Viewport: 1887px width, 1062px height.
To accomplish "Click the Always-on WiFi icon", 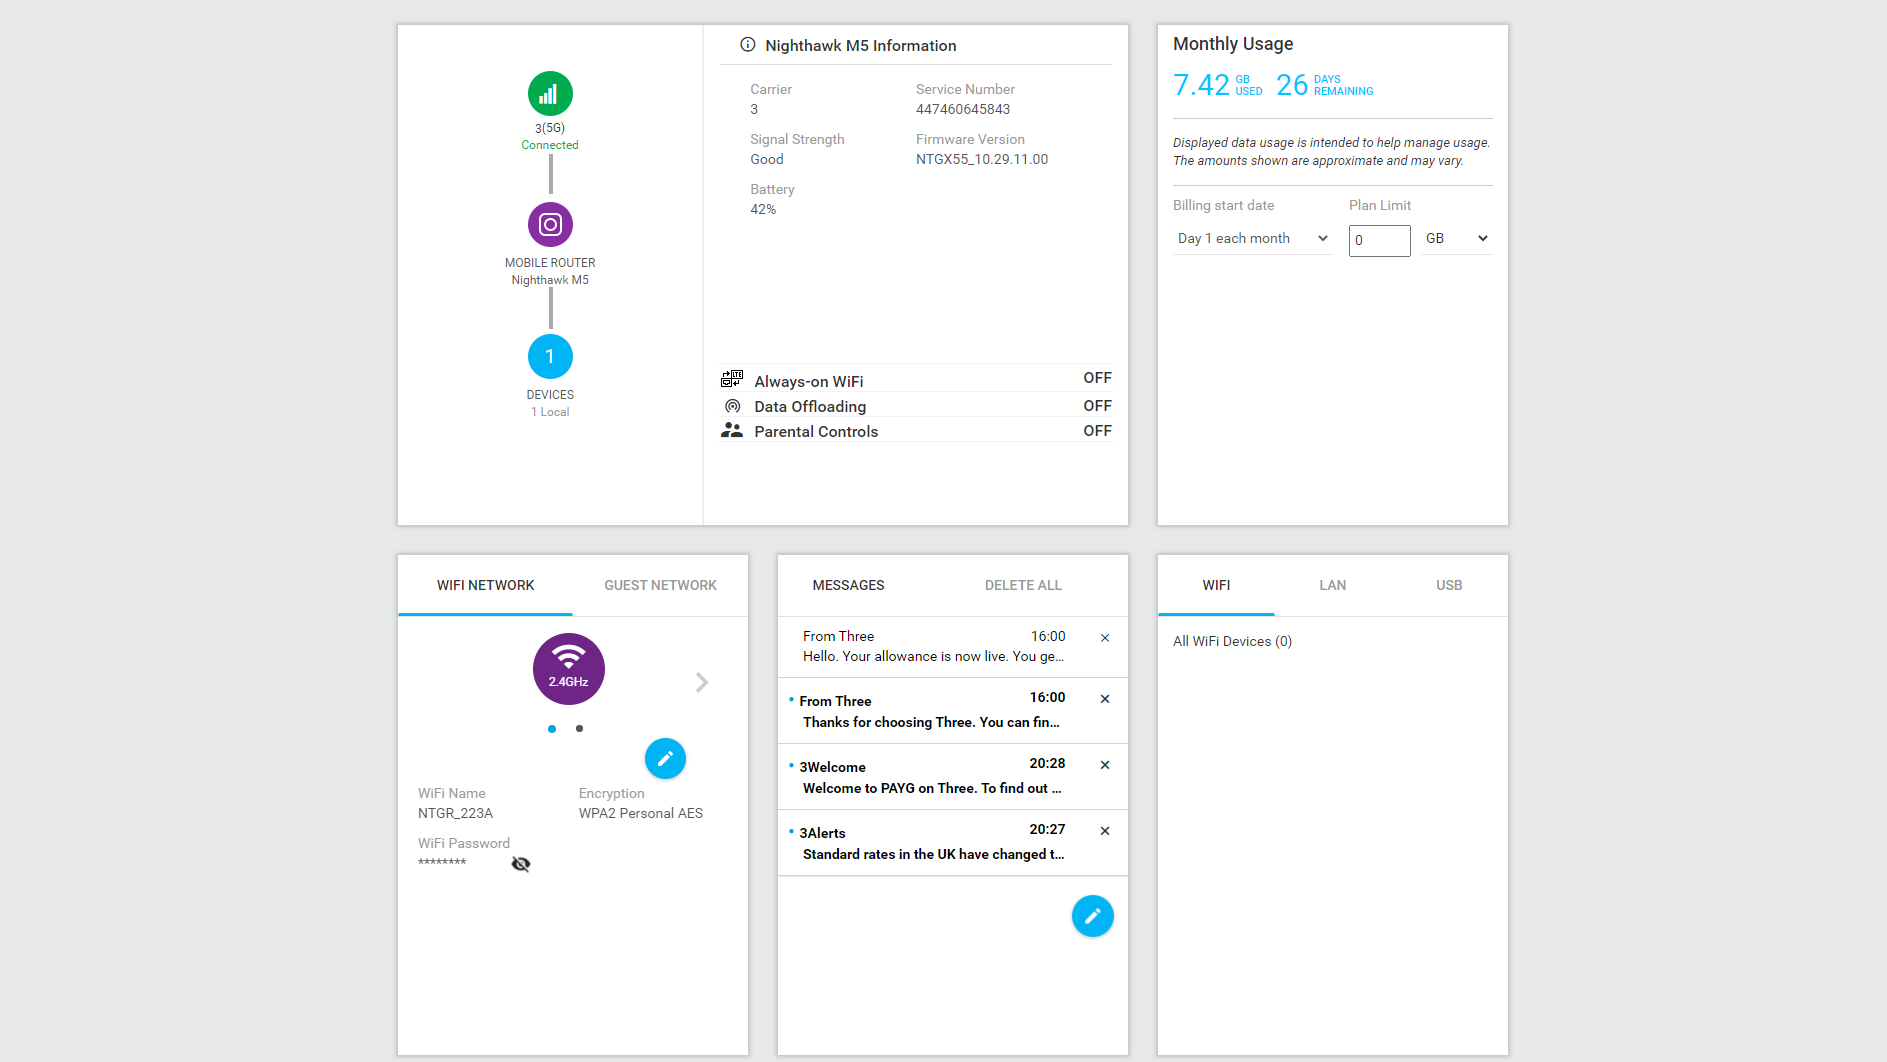I will click(x=732, y=379).
